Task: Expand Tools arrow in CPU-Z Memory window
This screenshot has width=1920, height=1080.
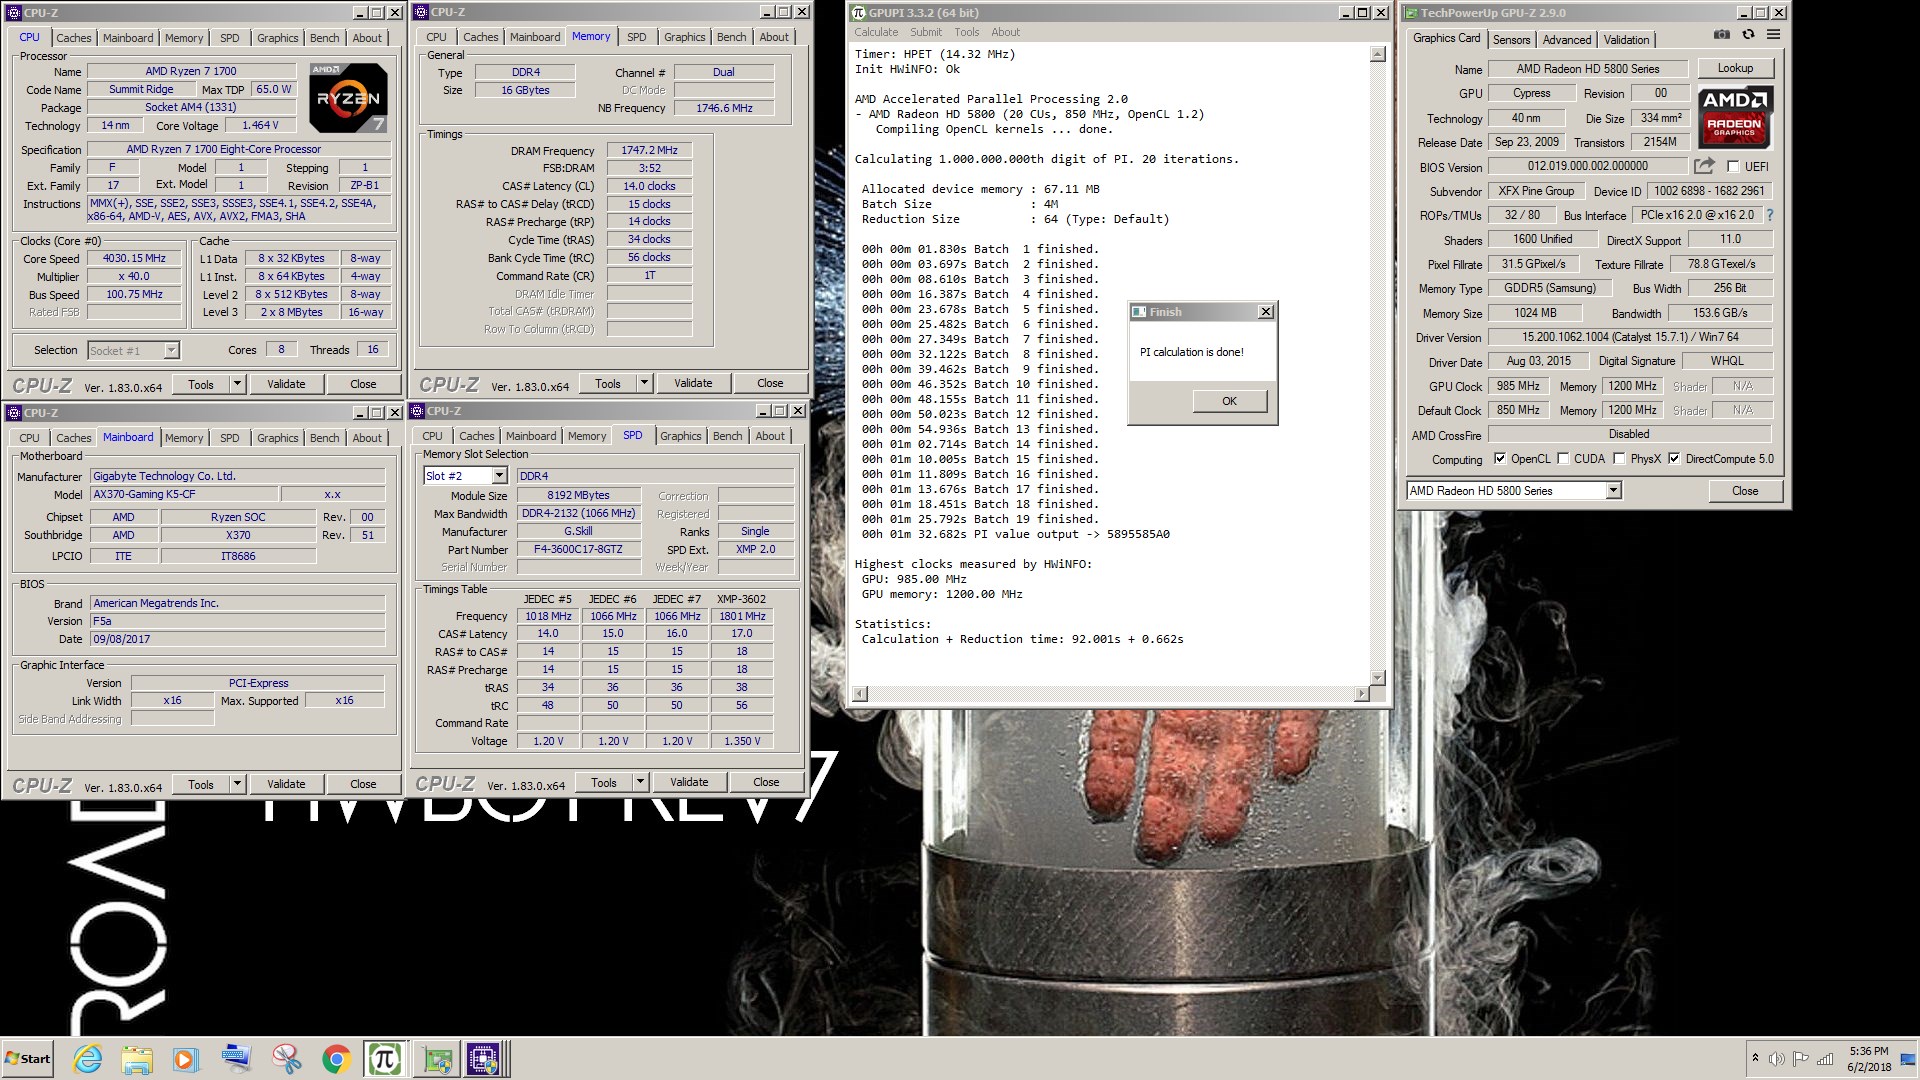Action: coord(644,383)
